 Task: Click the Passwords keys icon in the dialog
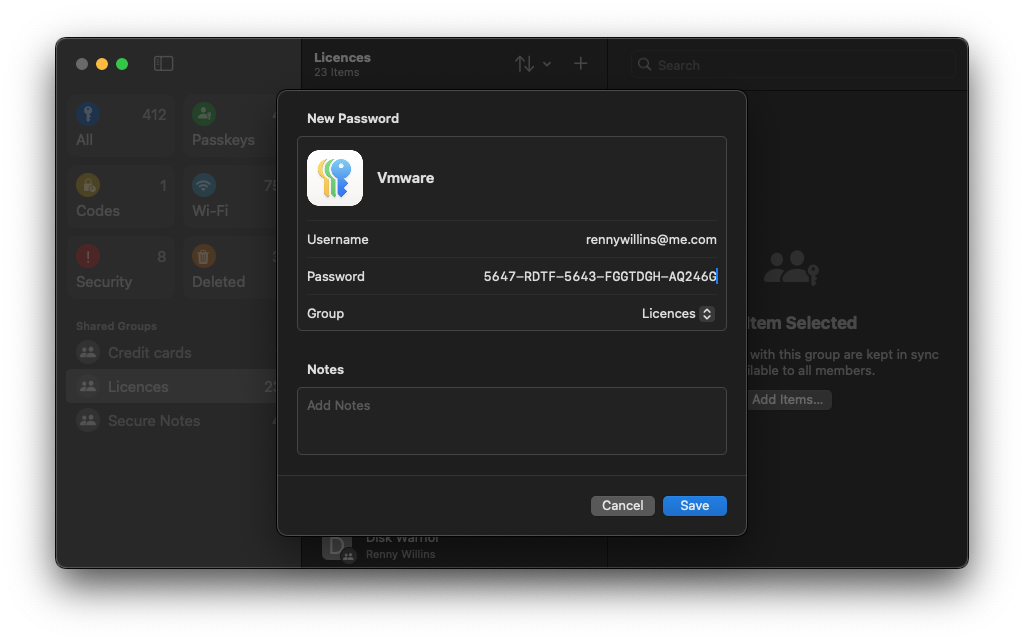tap(335, 178)
